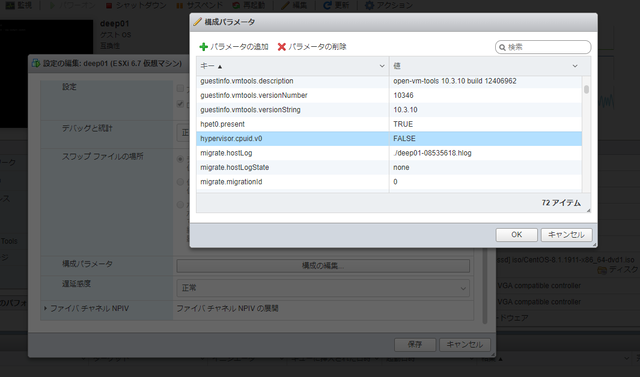Select the guestinfo.vmtools.description row

tap(389, 81)
